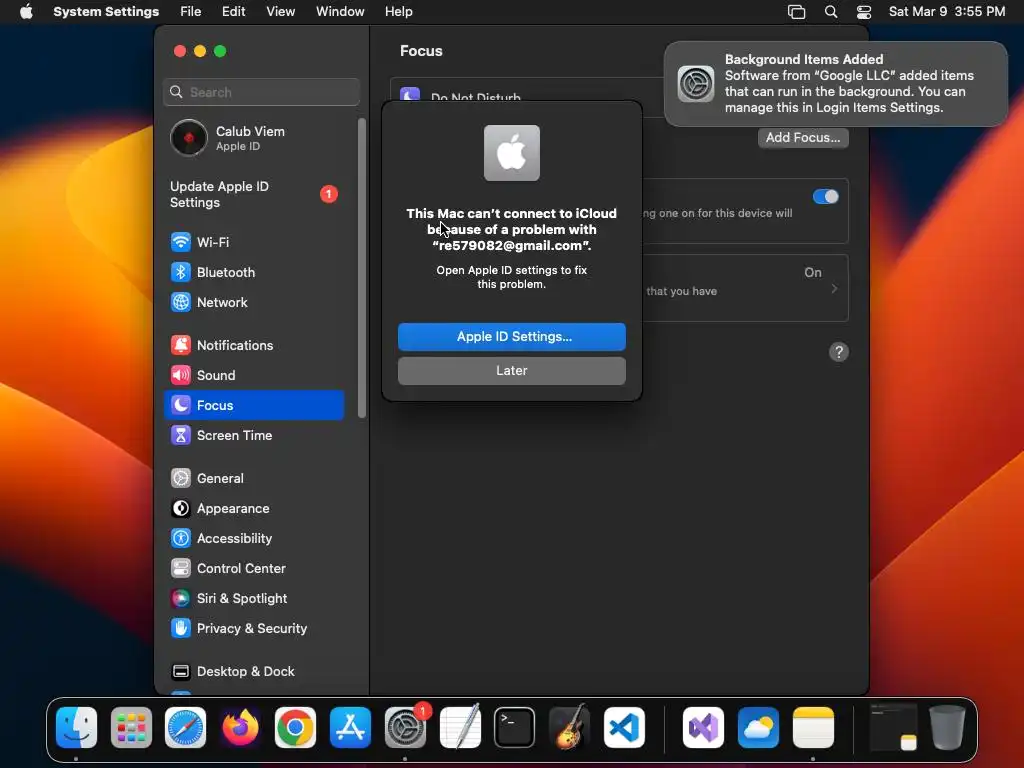
Task: Select Focus sidebar item
Action: click(x=254, y=406)
